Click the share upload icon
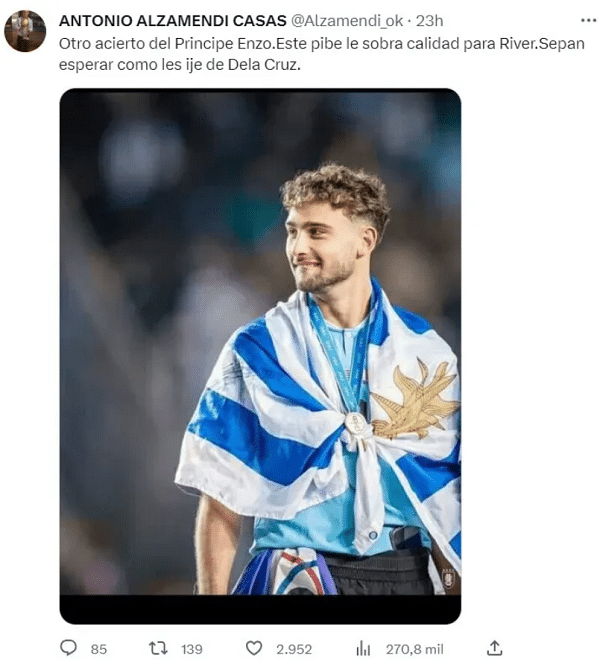Viewport: 600px width, 661px height. (x=495, y=648)
